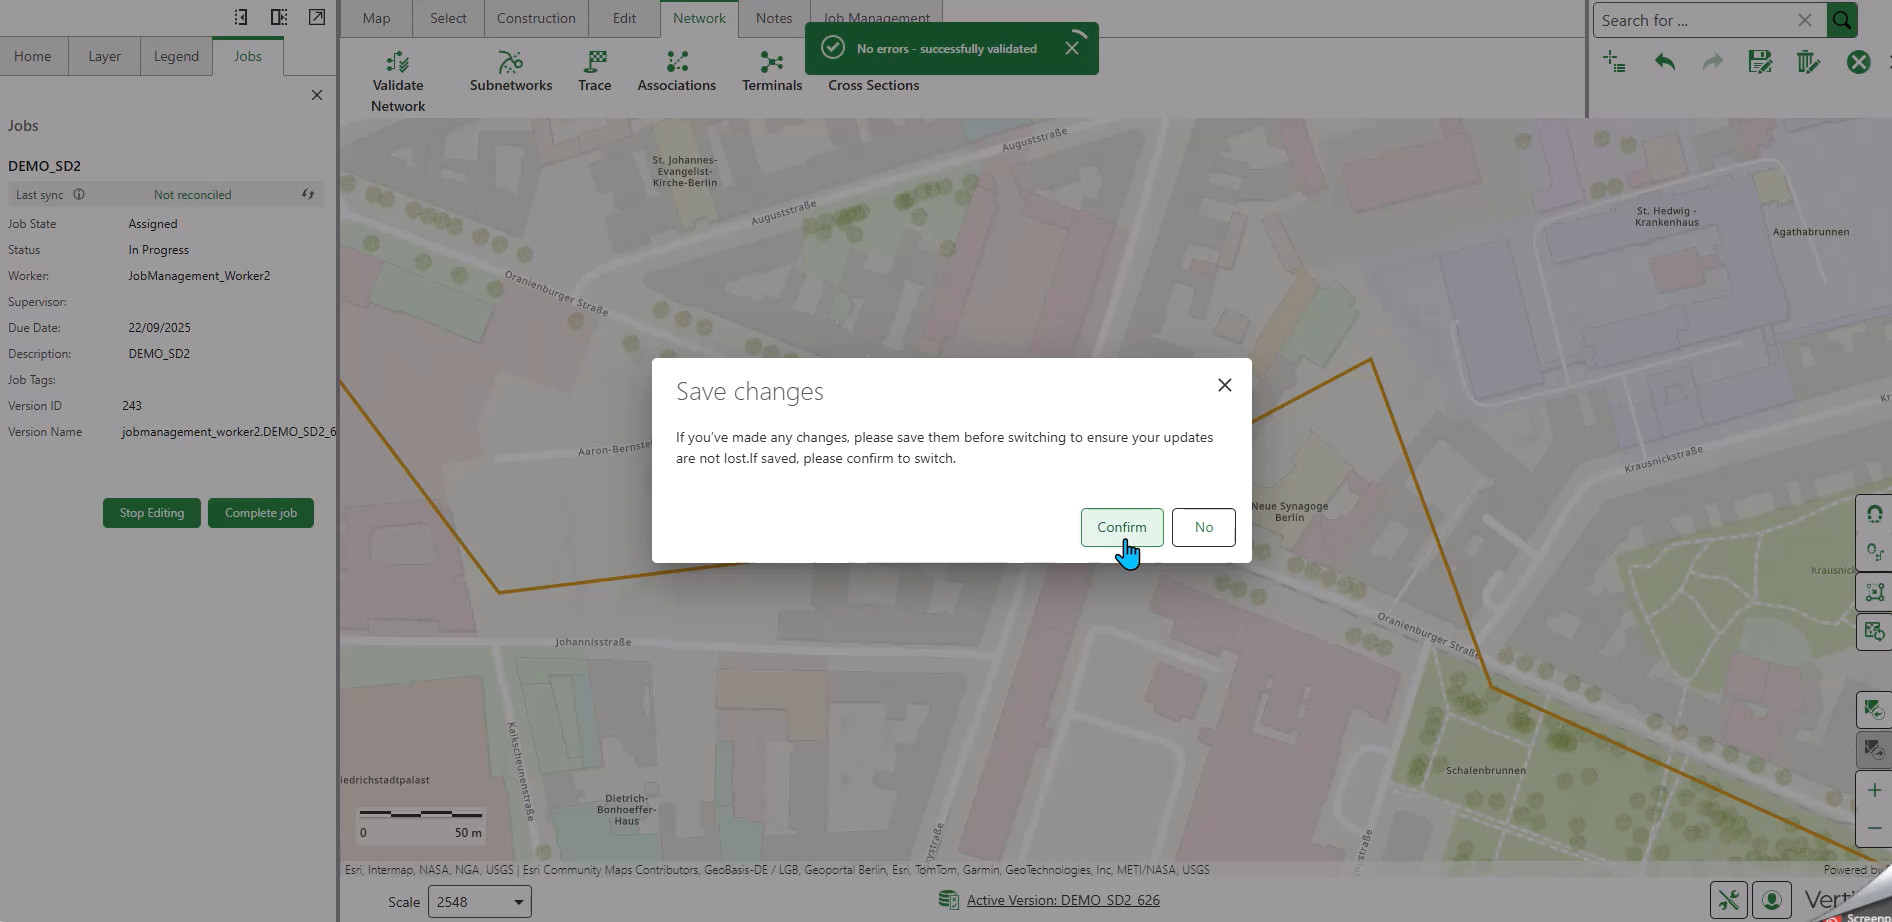
Task: Switch to the Legend panel tab
Action: coord(176,56)
